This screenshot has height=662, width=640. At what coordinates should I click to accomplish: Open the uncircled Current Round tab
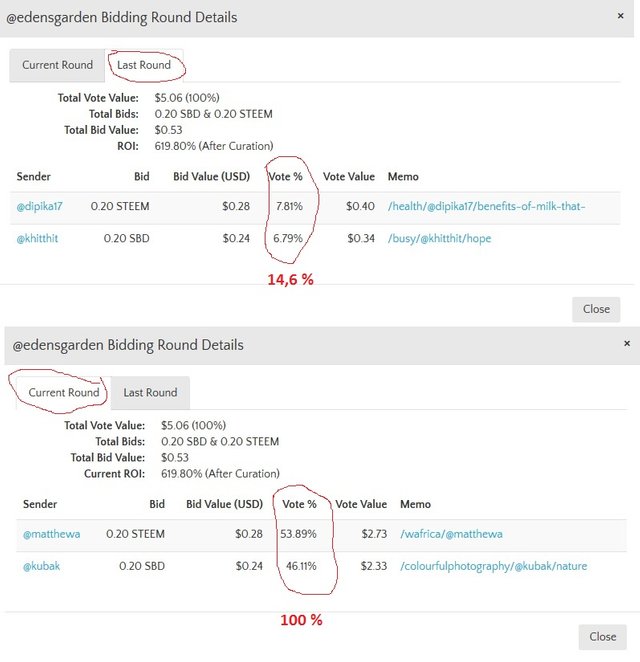click(57, 65)
